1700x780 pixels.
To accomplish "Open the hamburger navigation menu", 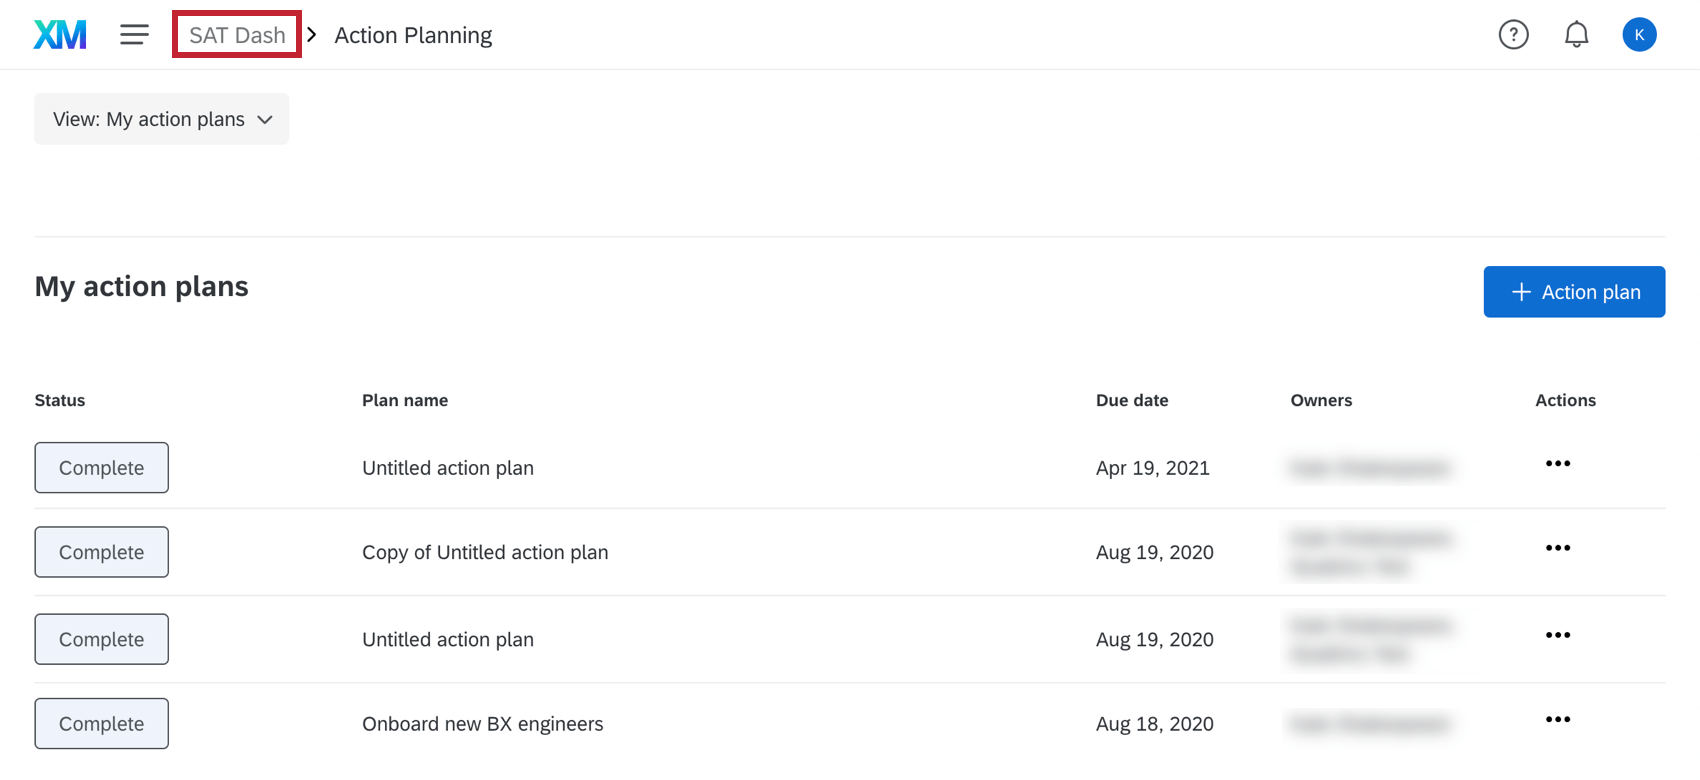I will pyautogui.click(x=134, y=35).
